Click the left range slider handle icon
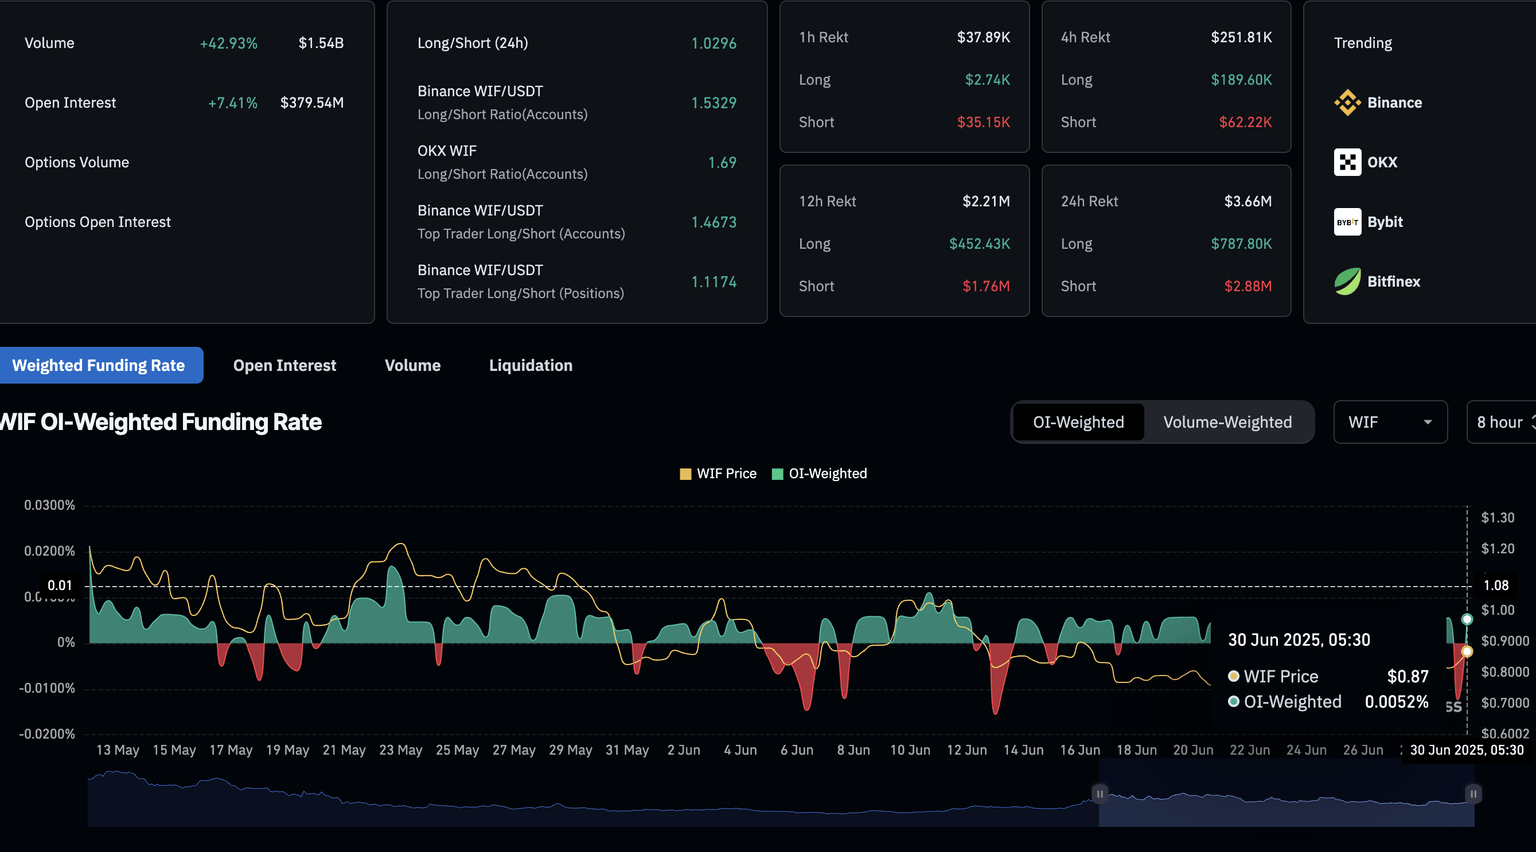The height and width of the screenshot is (852, 1536). [1099, 794]
